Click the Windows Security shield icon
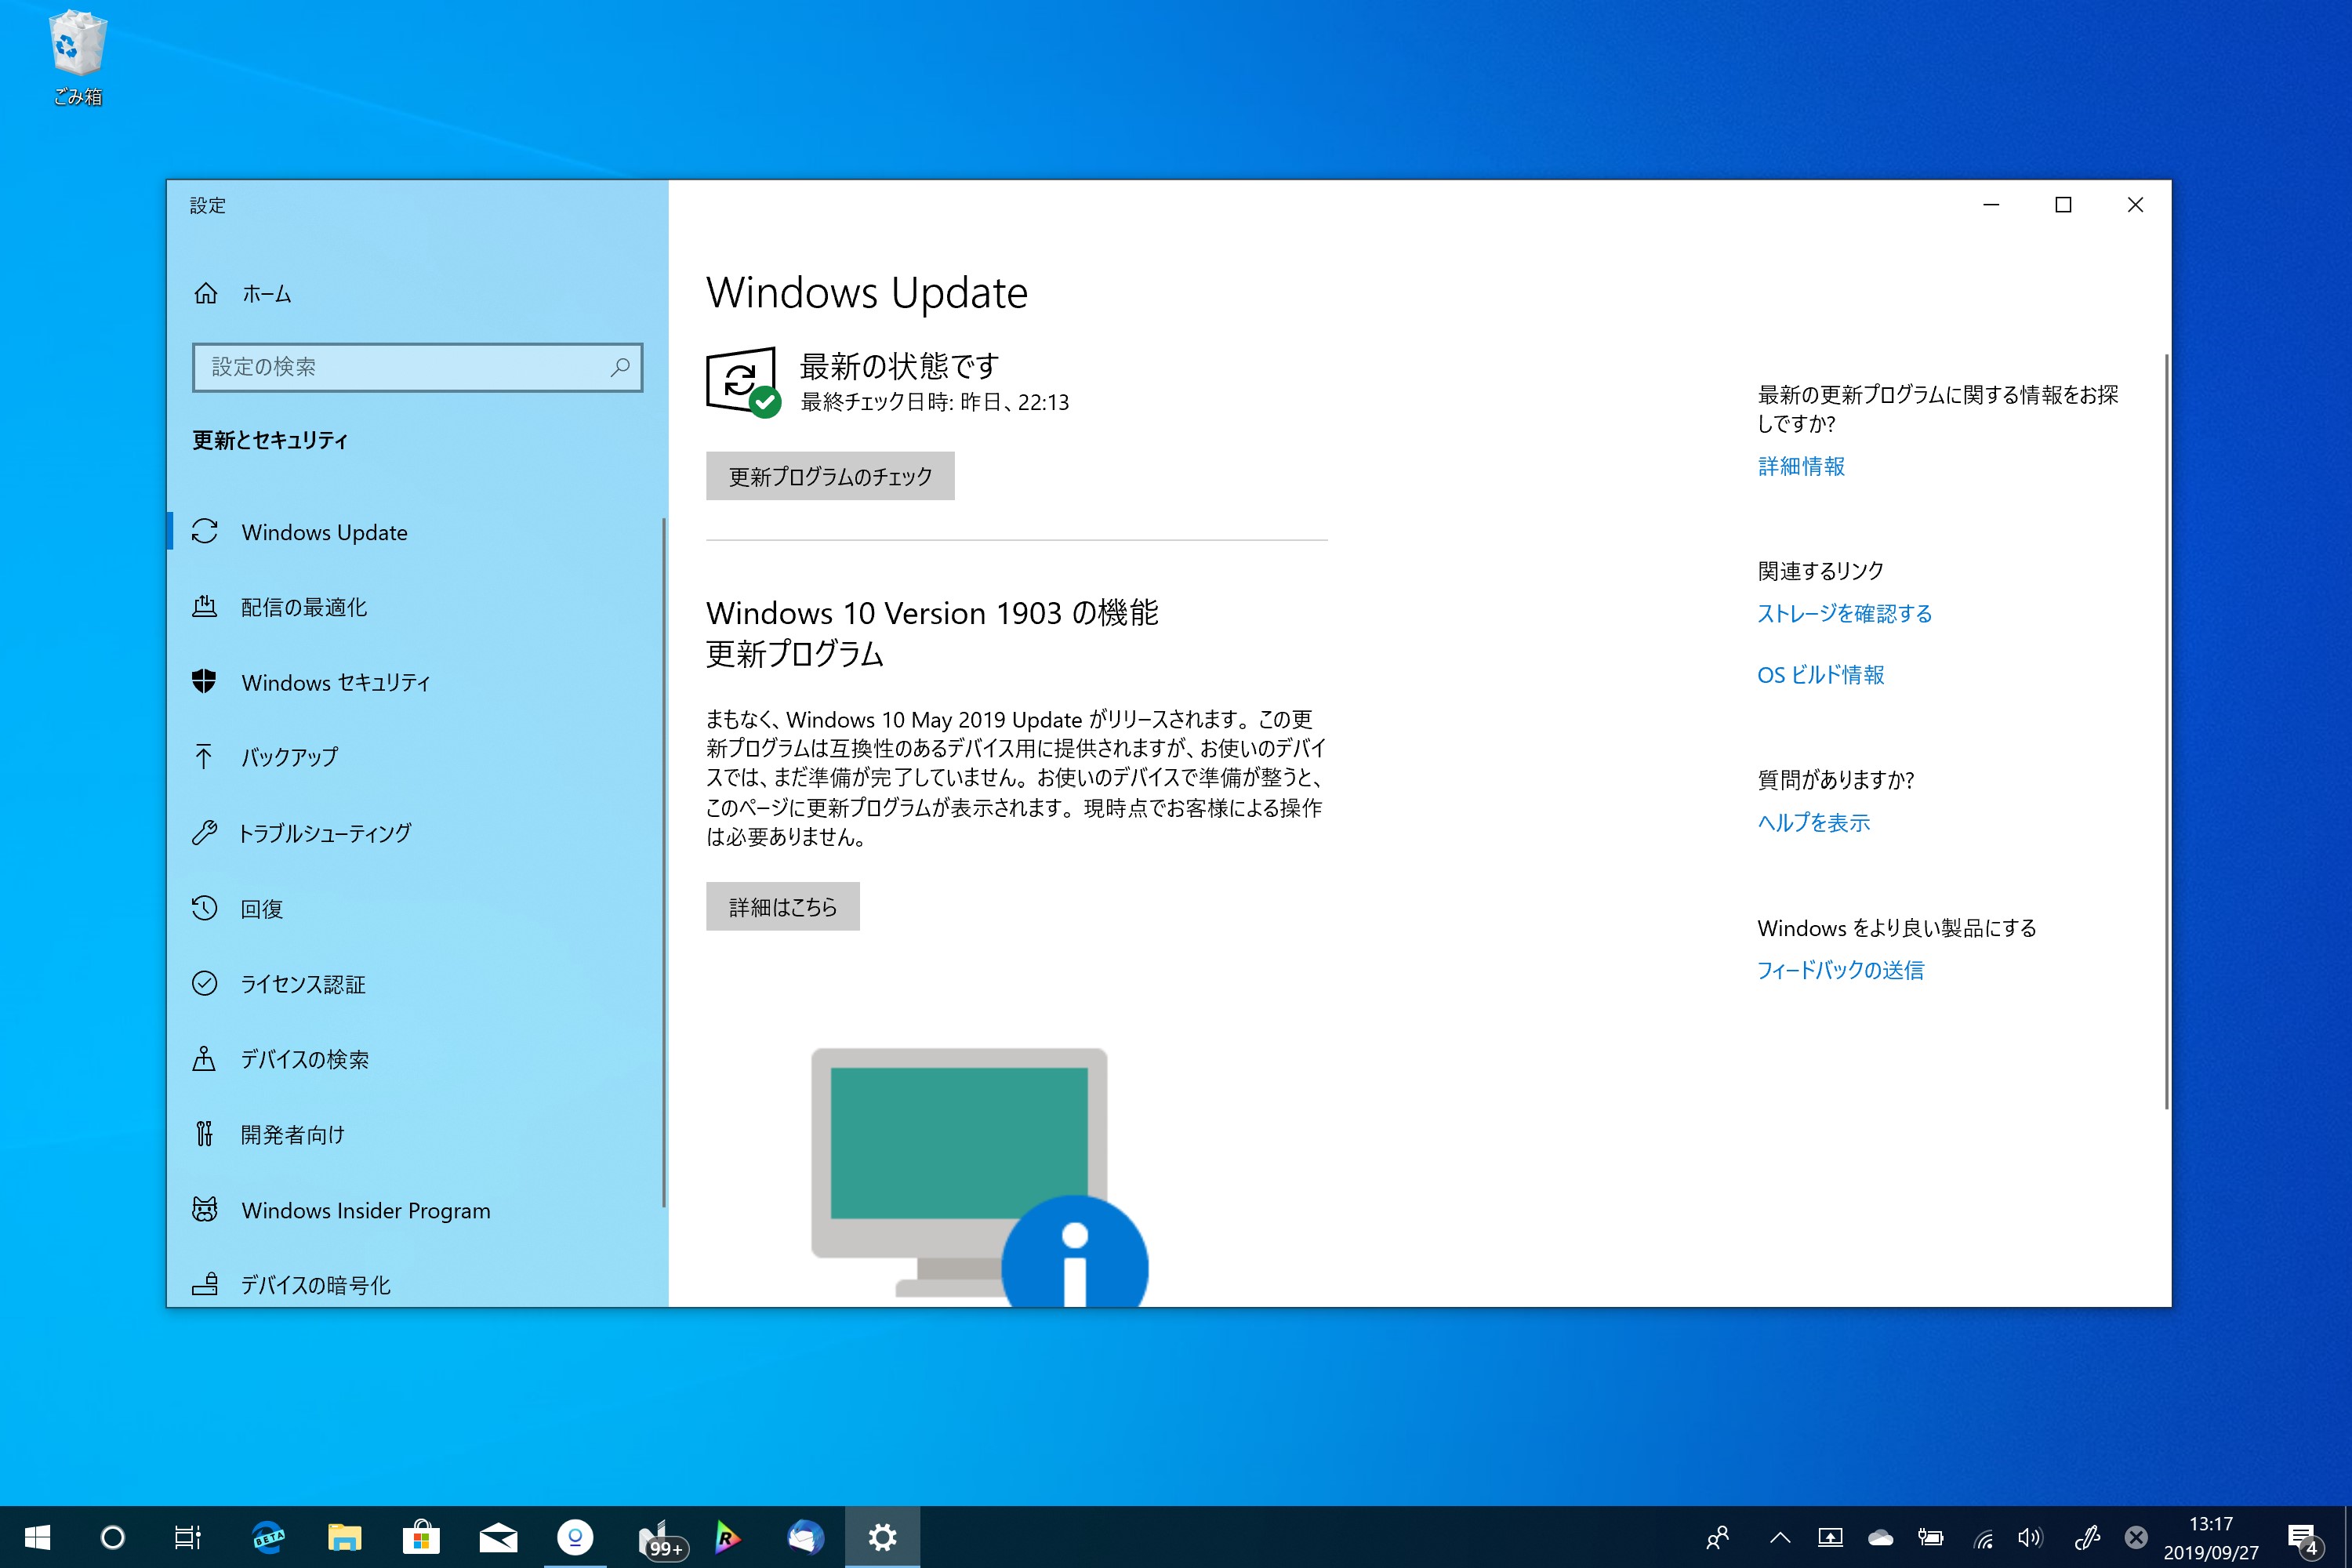The width and height of the screenshot is (2352, 1568). tap(205, 683)
